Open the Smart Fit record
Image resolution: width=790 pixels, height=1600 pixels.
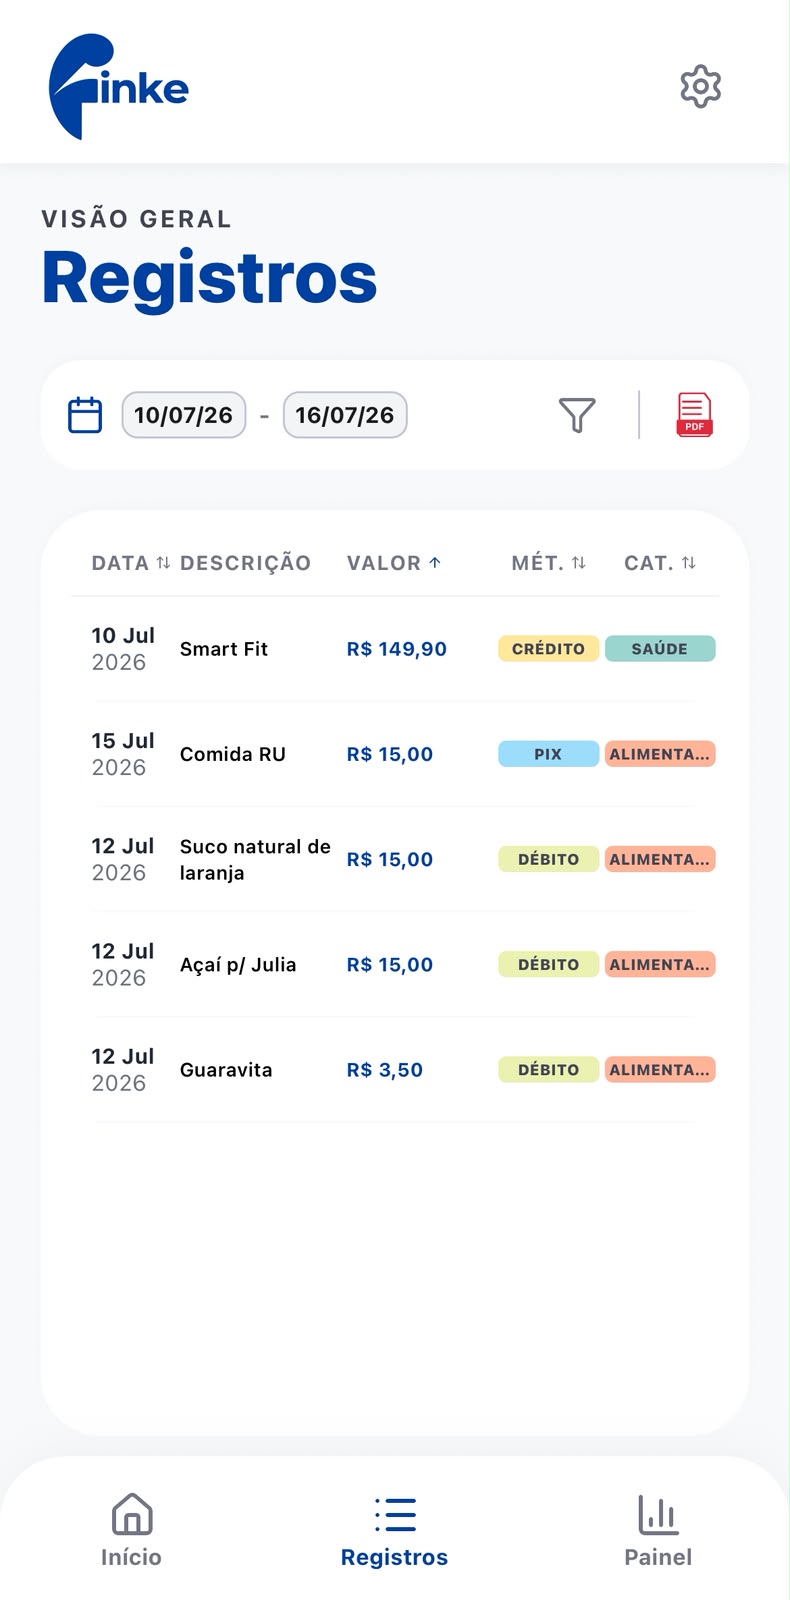coord(395,649)
